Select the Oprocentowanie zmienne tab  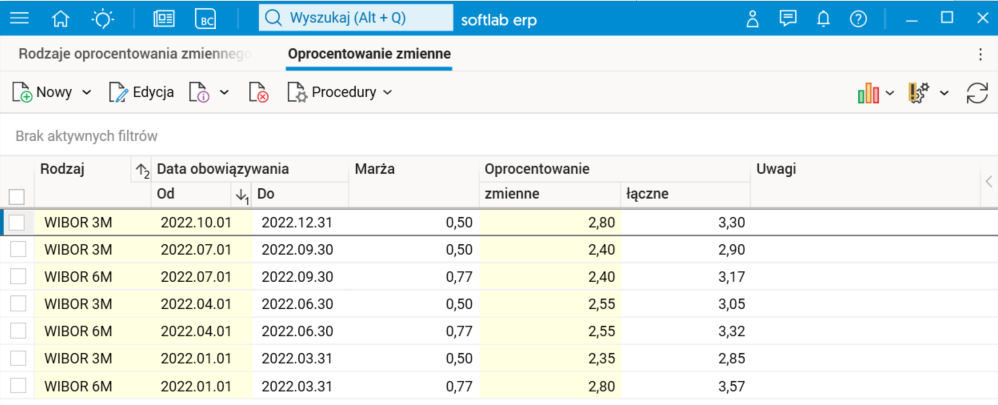368,54
